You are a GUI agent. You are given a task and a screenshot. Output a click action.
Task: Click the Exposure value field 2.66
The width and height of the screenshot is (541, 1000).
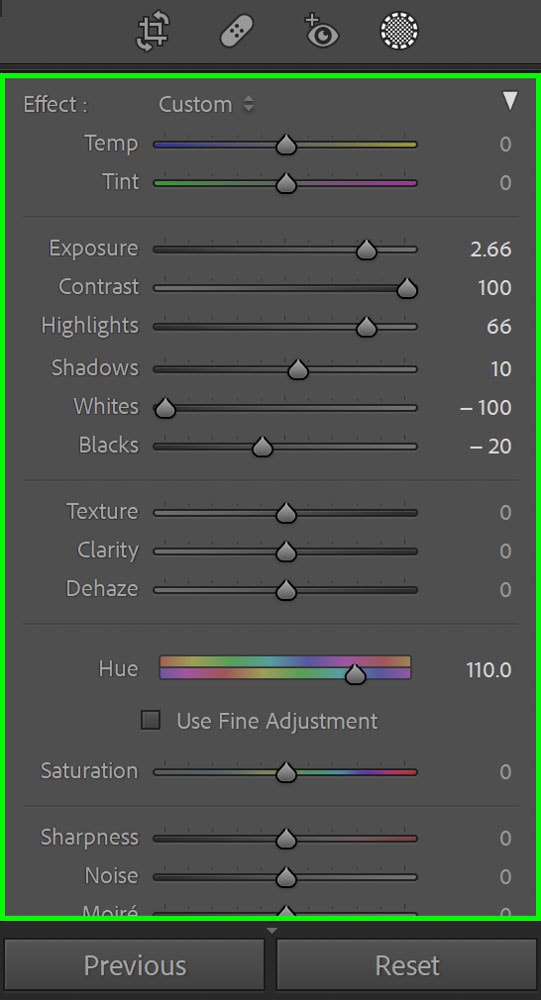(x=491, y=249)
